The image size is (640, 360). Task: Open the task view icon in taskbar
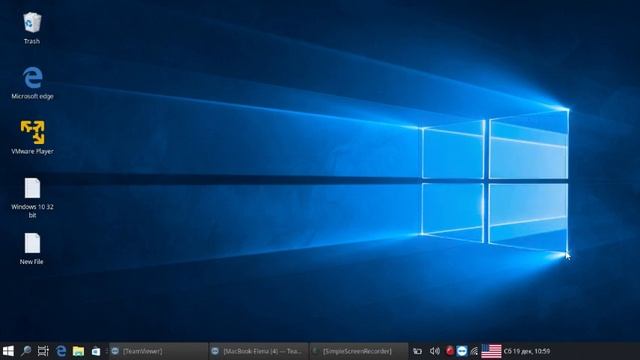point(43,351)
